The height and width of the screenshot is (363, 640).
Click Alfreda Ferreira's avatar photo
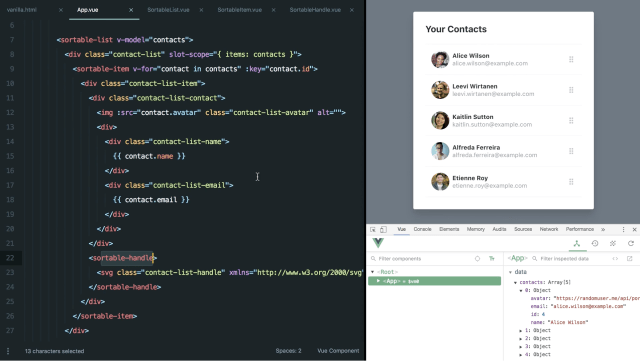pos(440,151)
